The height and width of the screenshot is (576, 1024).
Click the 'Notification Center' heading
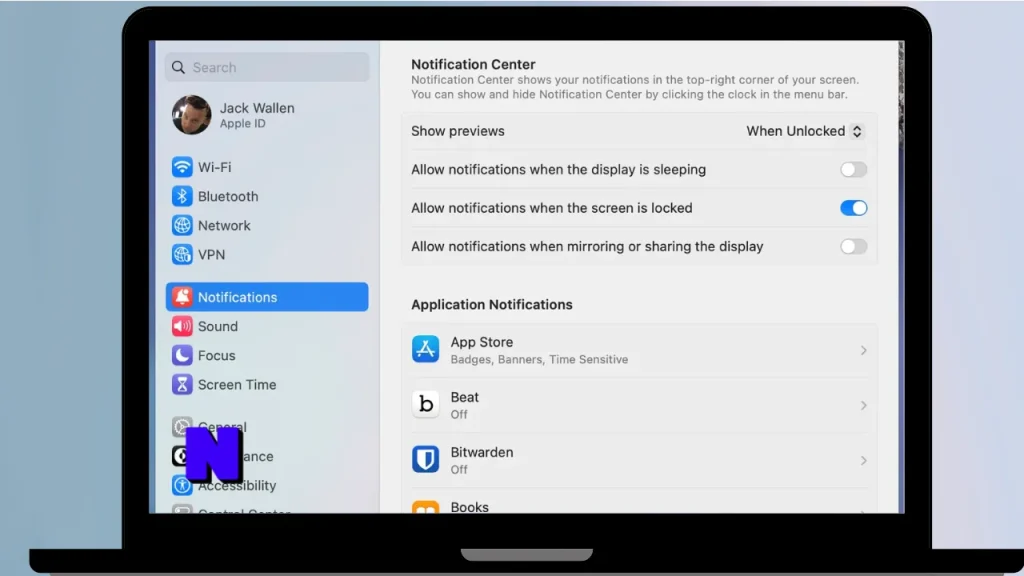(x=473, y=65)
